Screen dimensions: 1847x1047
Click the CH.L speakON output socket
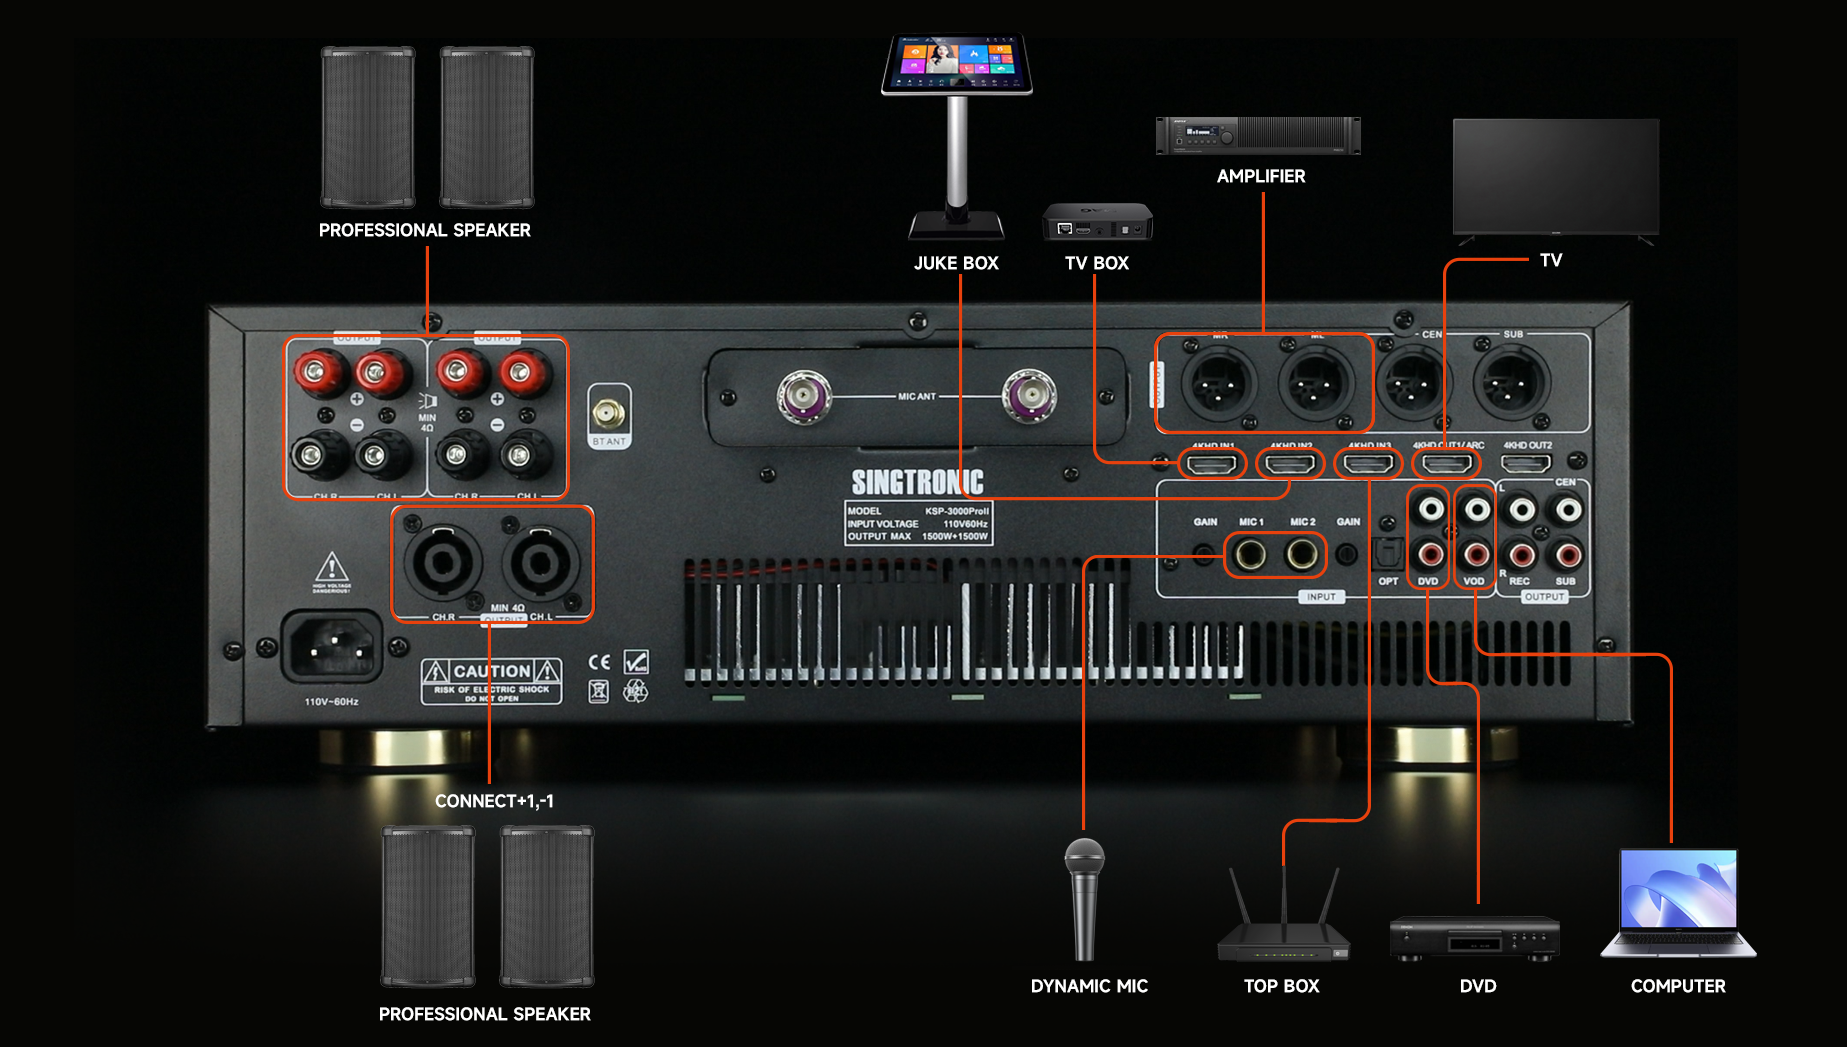click(x=541, y=562)
